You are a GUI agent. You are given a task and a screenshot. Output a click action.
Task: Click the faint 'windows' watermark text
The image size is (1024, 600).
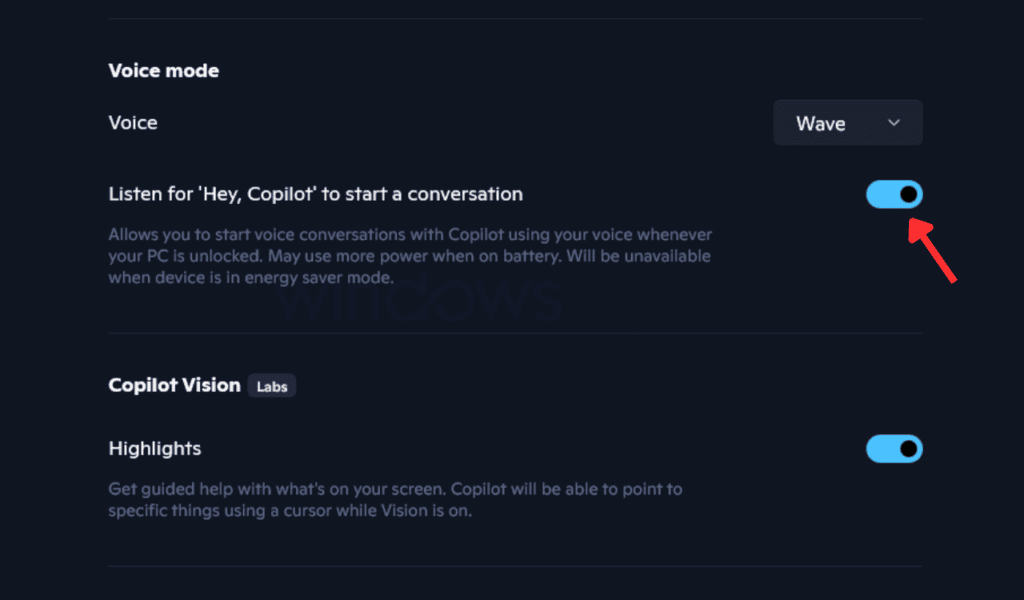420,301
